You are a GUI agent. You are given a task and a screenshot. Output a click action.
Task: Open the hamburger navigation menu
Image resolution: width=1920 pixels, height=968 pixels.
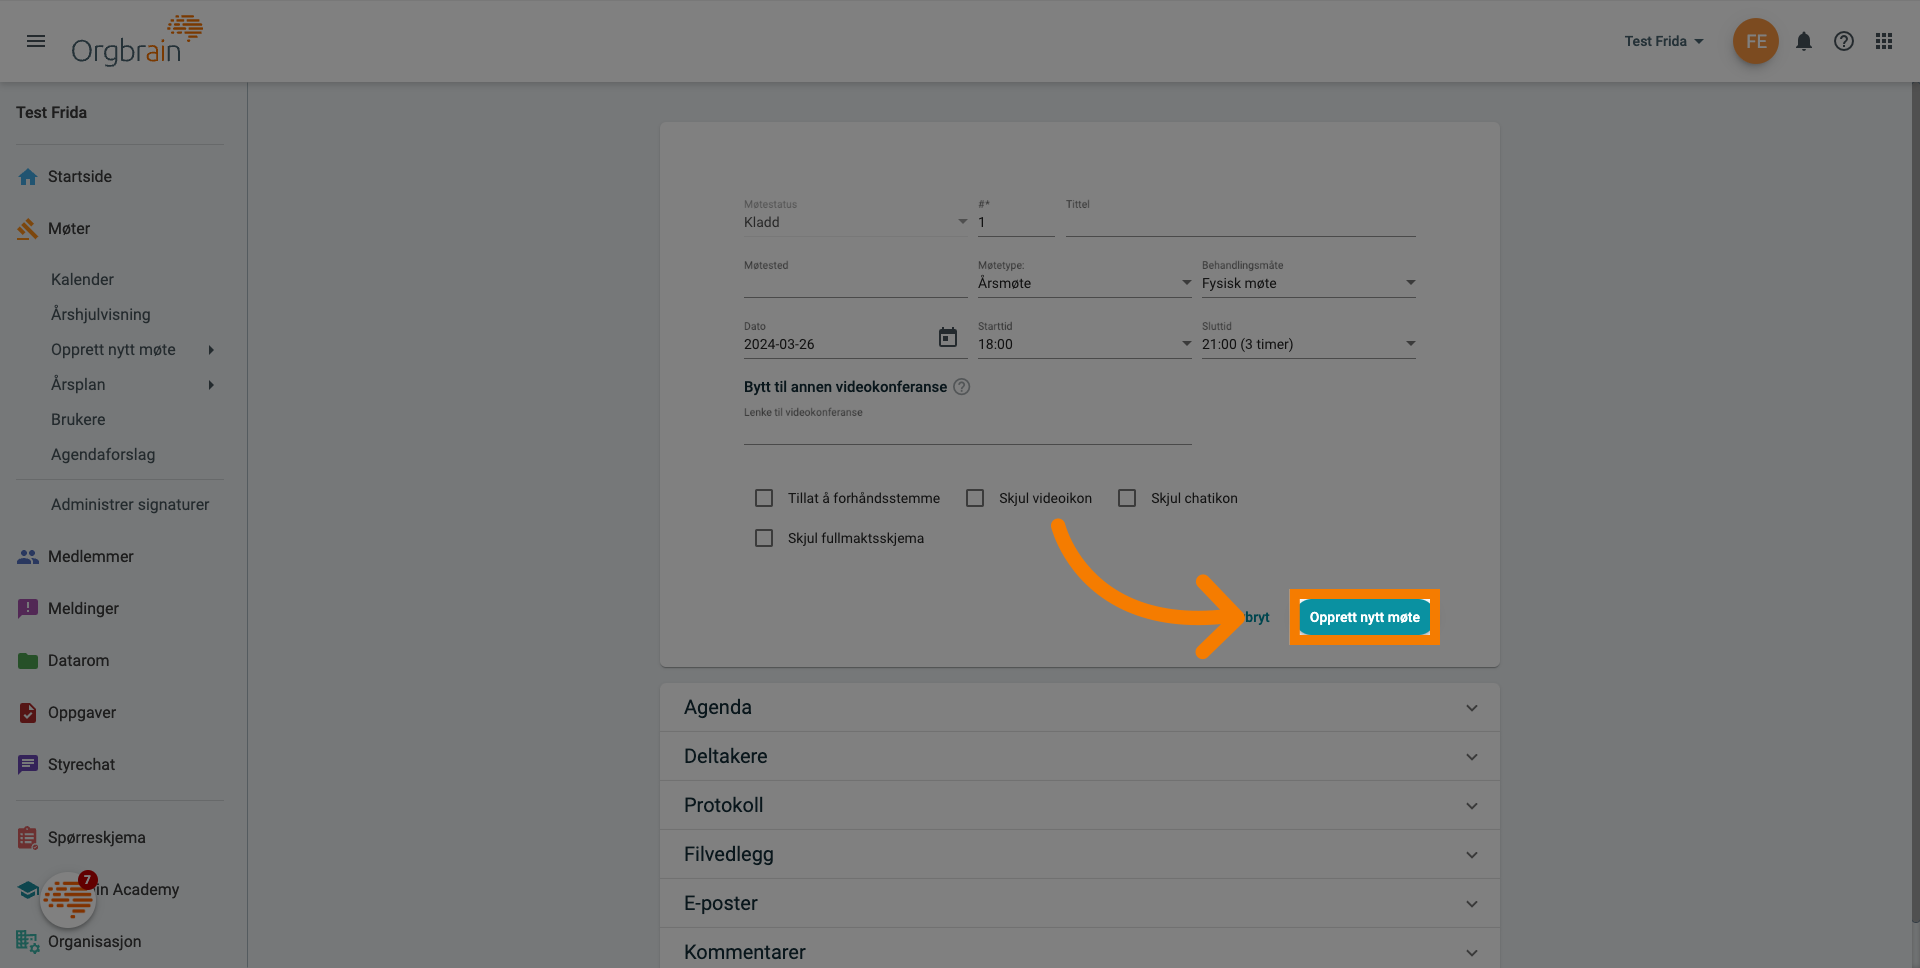(36, 41)
